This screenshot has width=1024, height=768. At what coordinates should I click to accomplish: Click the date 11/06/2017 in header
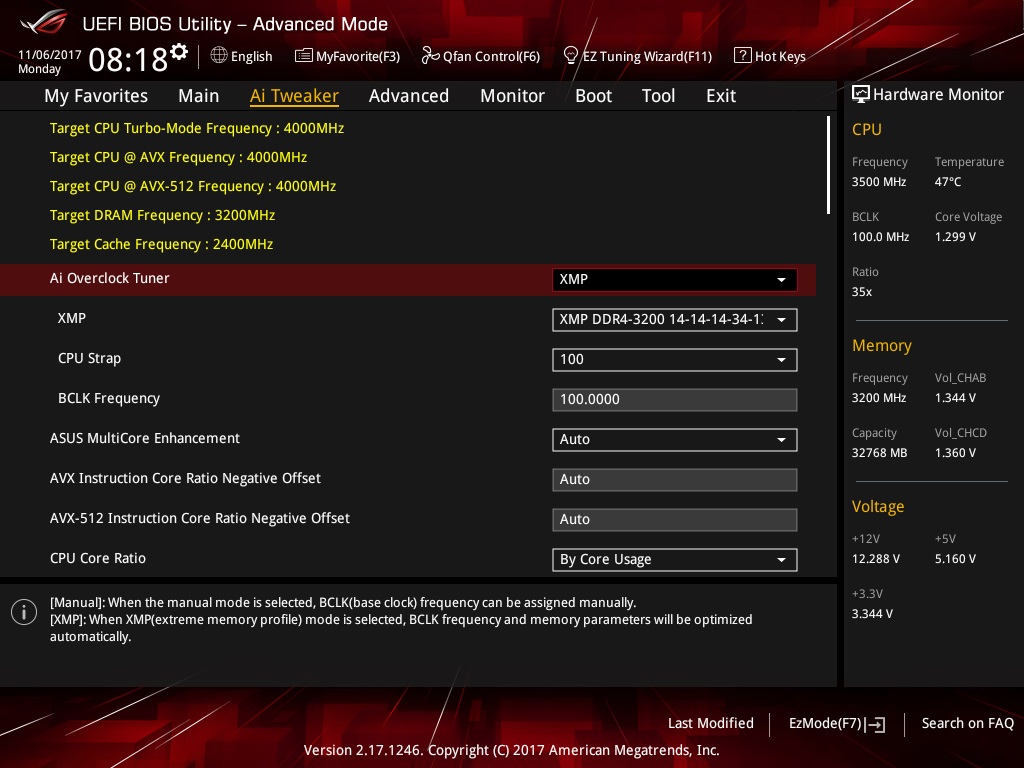tap(50, 55)
